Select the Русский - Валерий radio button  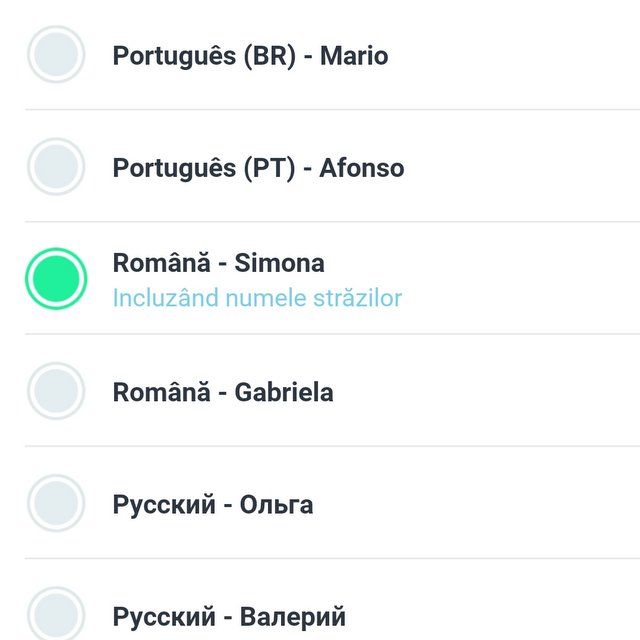coord(55,613)
